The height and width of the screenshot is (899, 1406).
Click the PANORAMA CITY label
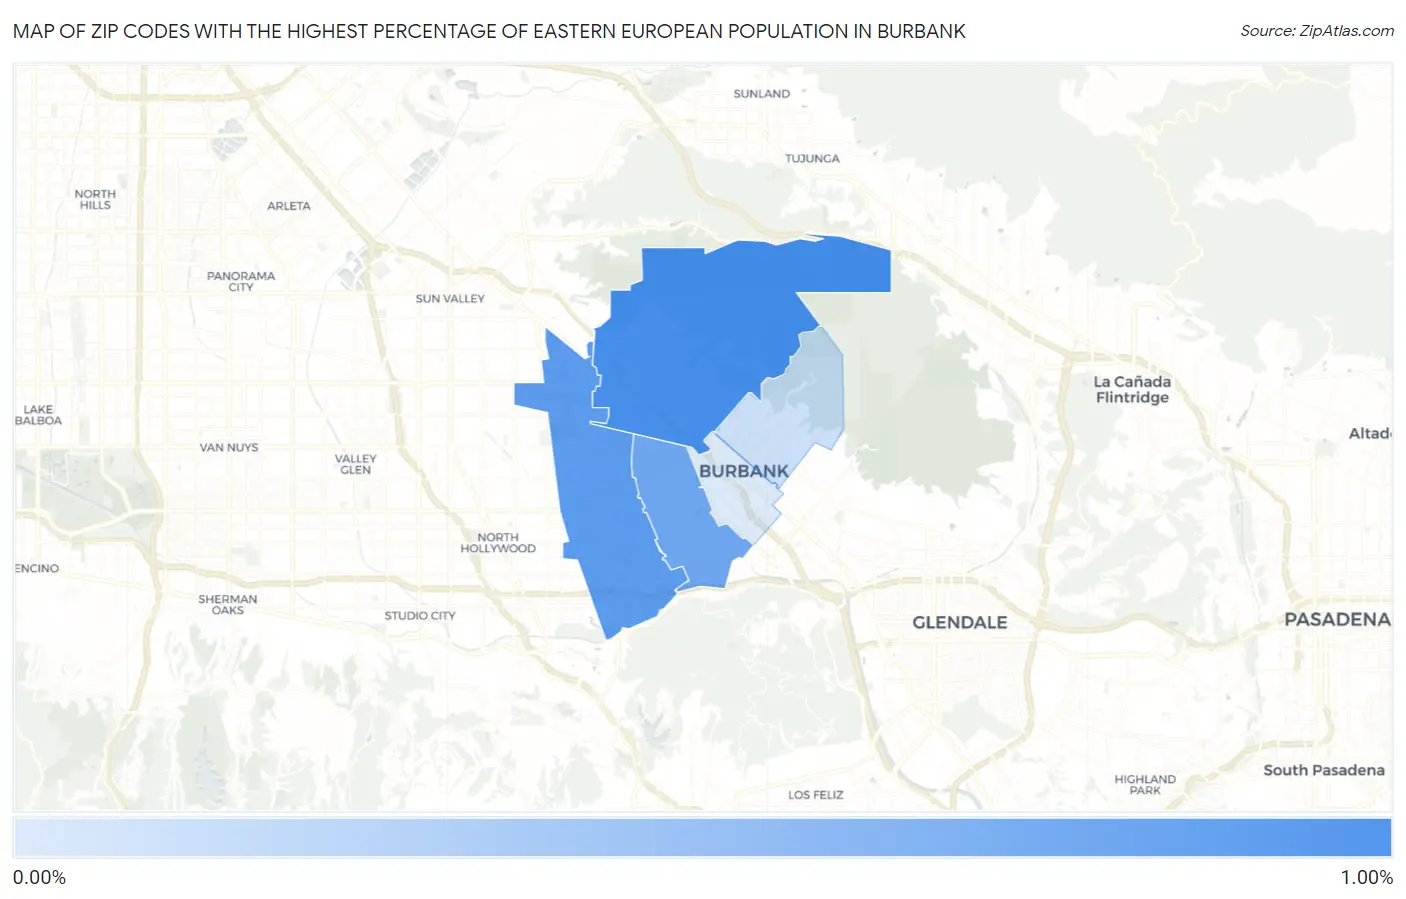coord(241,281)
